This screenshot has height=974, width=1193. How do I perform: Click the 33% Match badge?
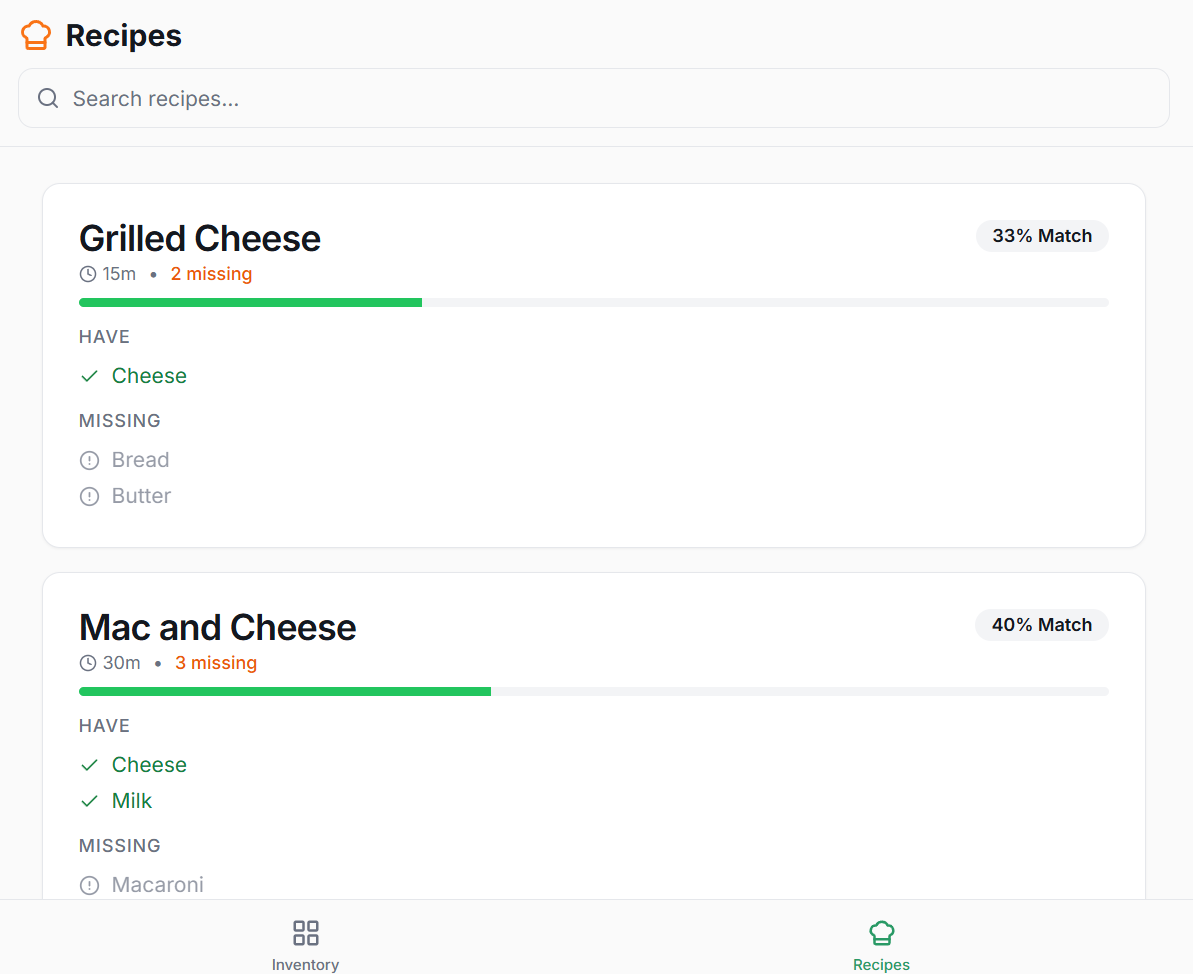tap(1042, 236)
